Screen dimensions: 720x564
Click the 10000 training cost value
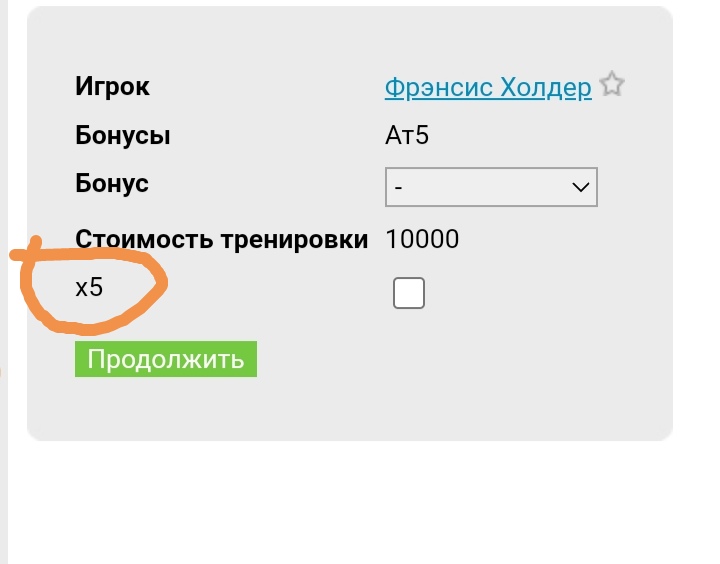[422, 239]
